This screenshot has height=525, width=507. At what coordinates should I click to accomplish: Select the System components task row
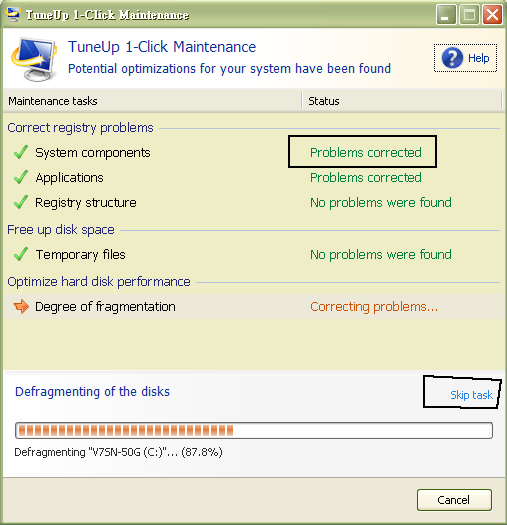tap(254, 153)
